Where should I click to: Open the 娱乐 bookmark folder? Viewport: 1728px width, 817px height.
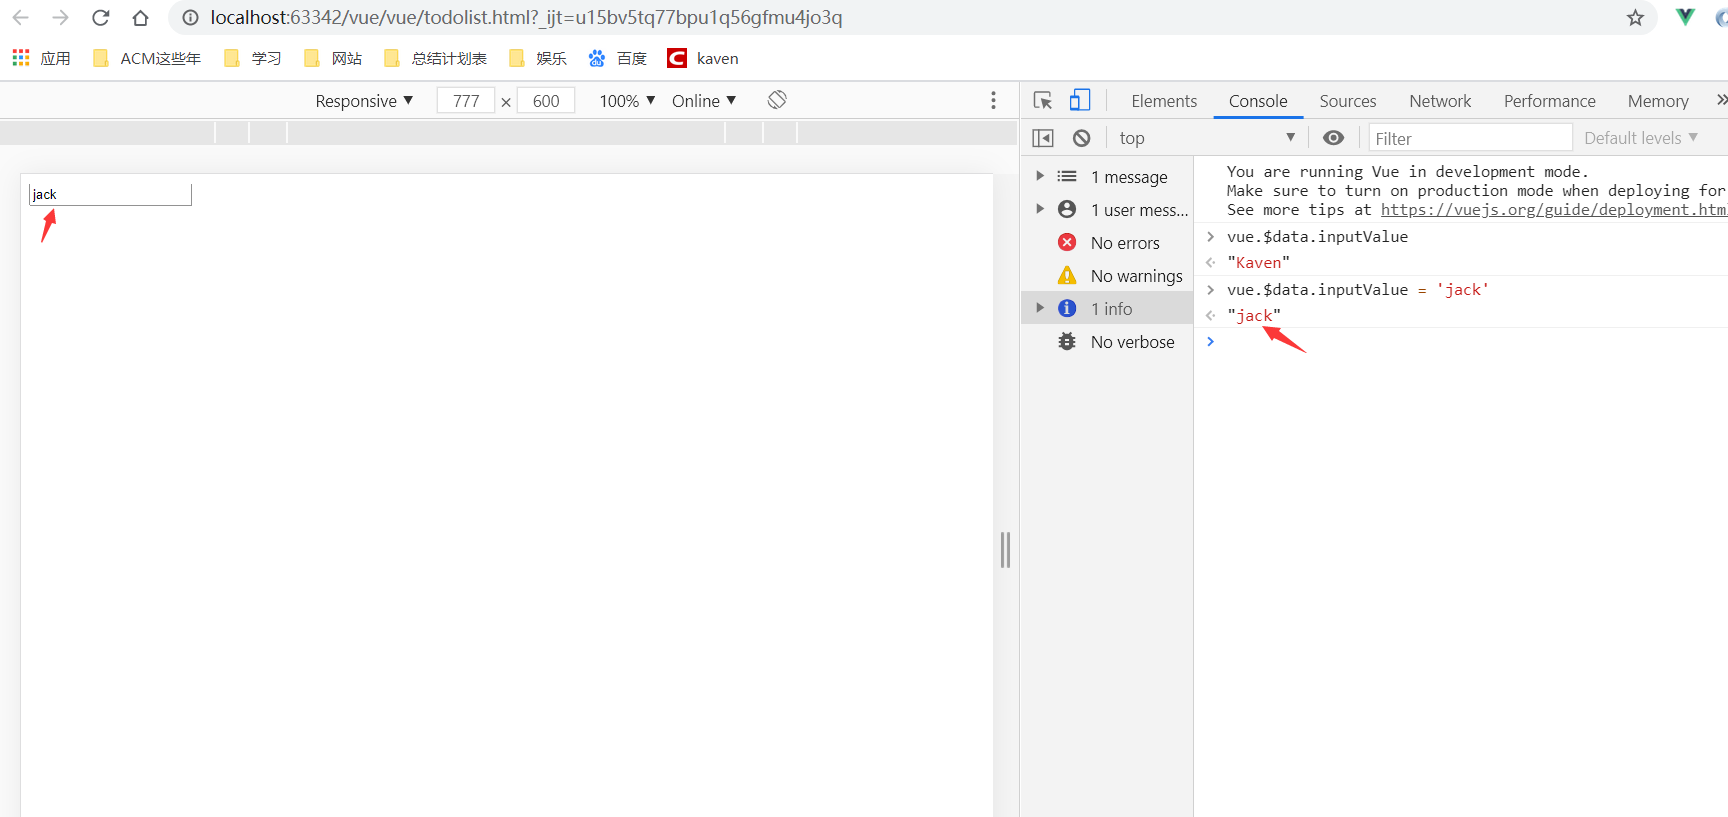click(537, 59)
